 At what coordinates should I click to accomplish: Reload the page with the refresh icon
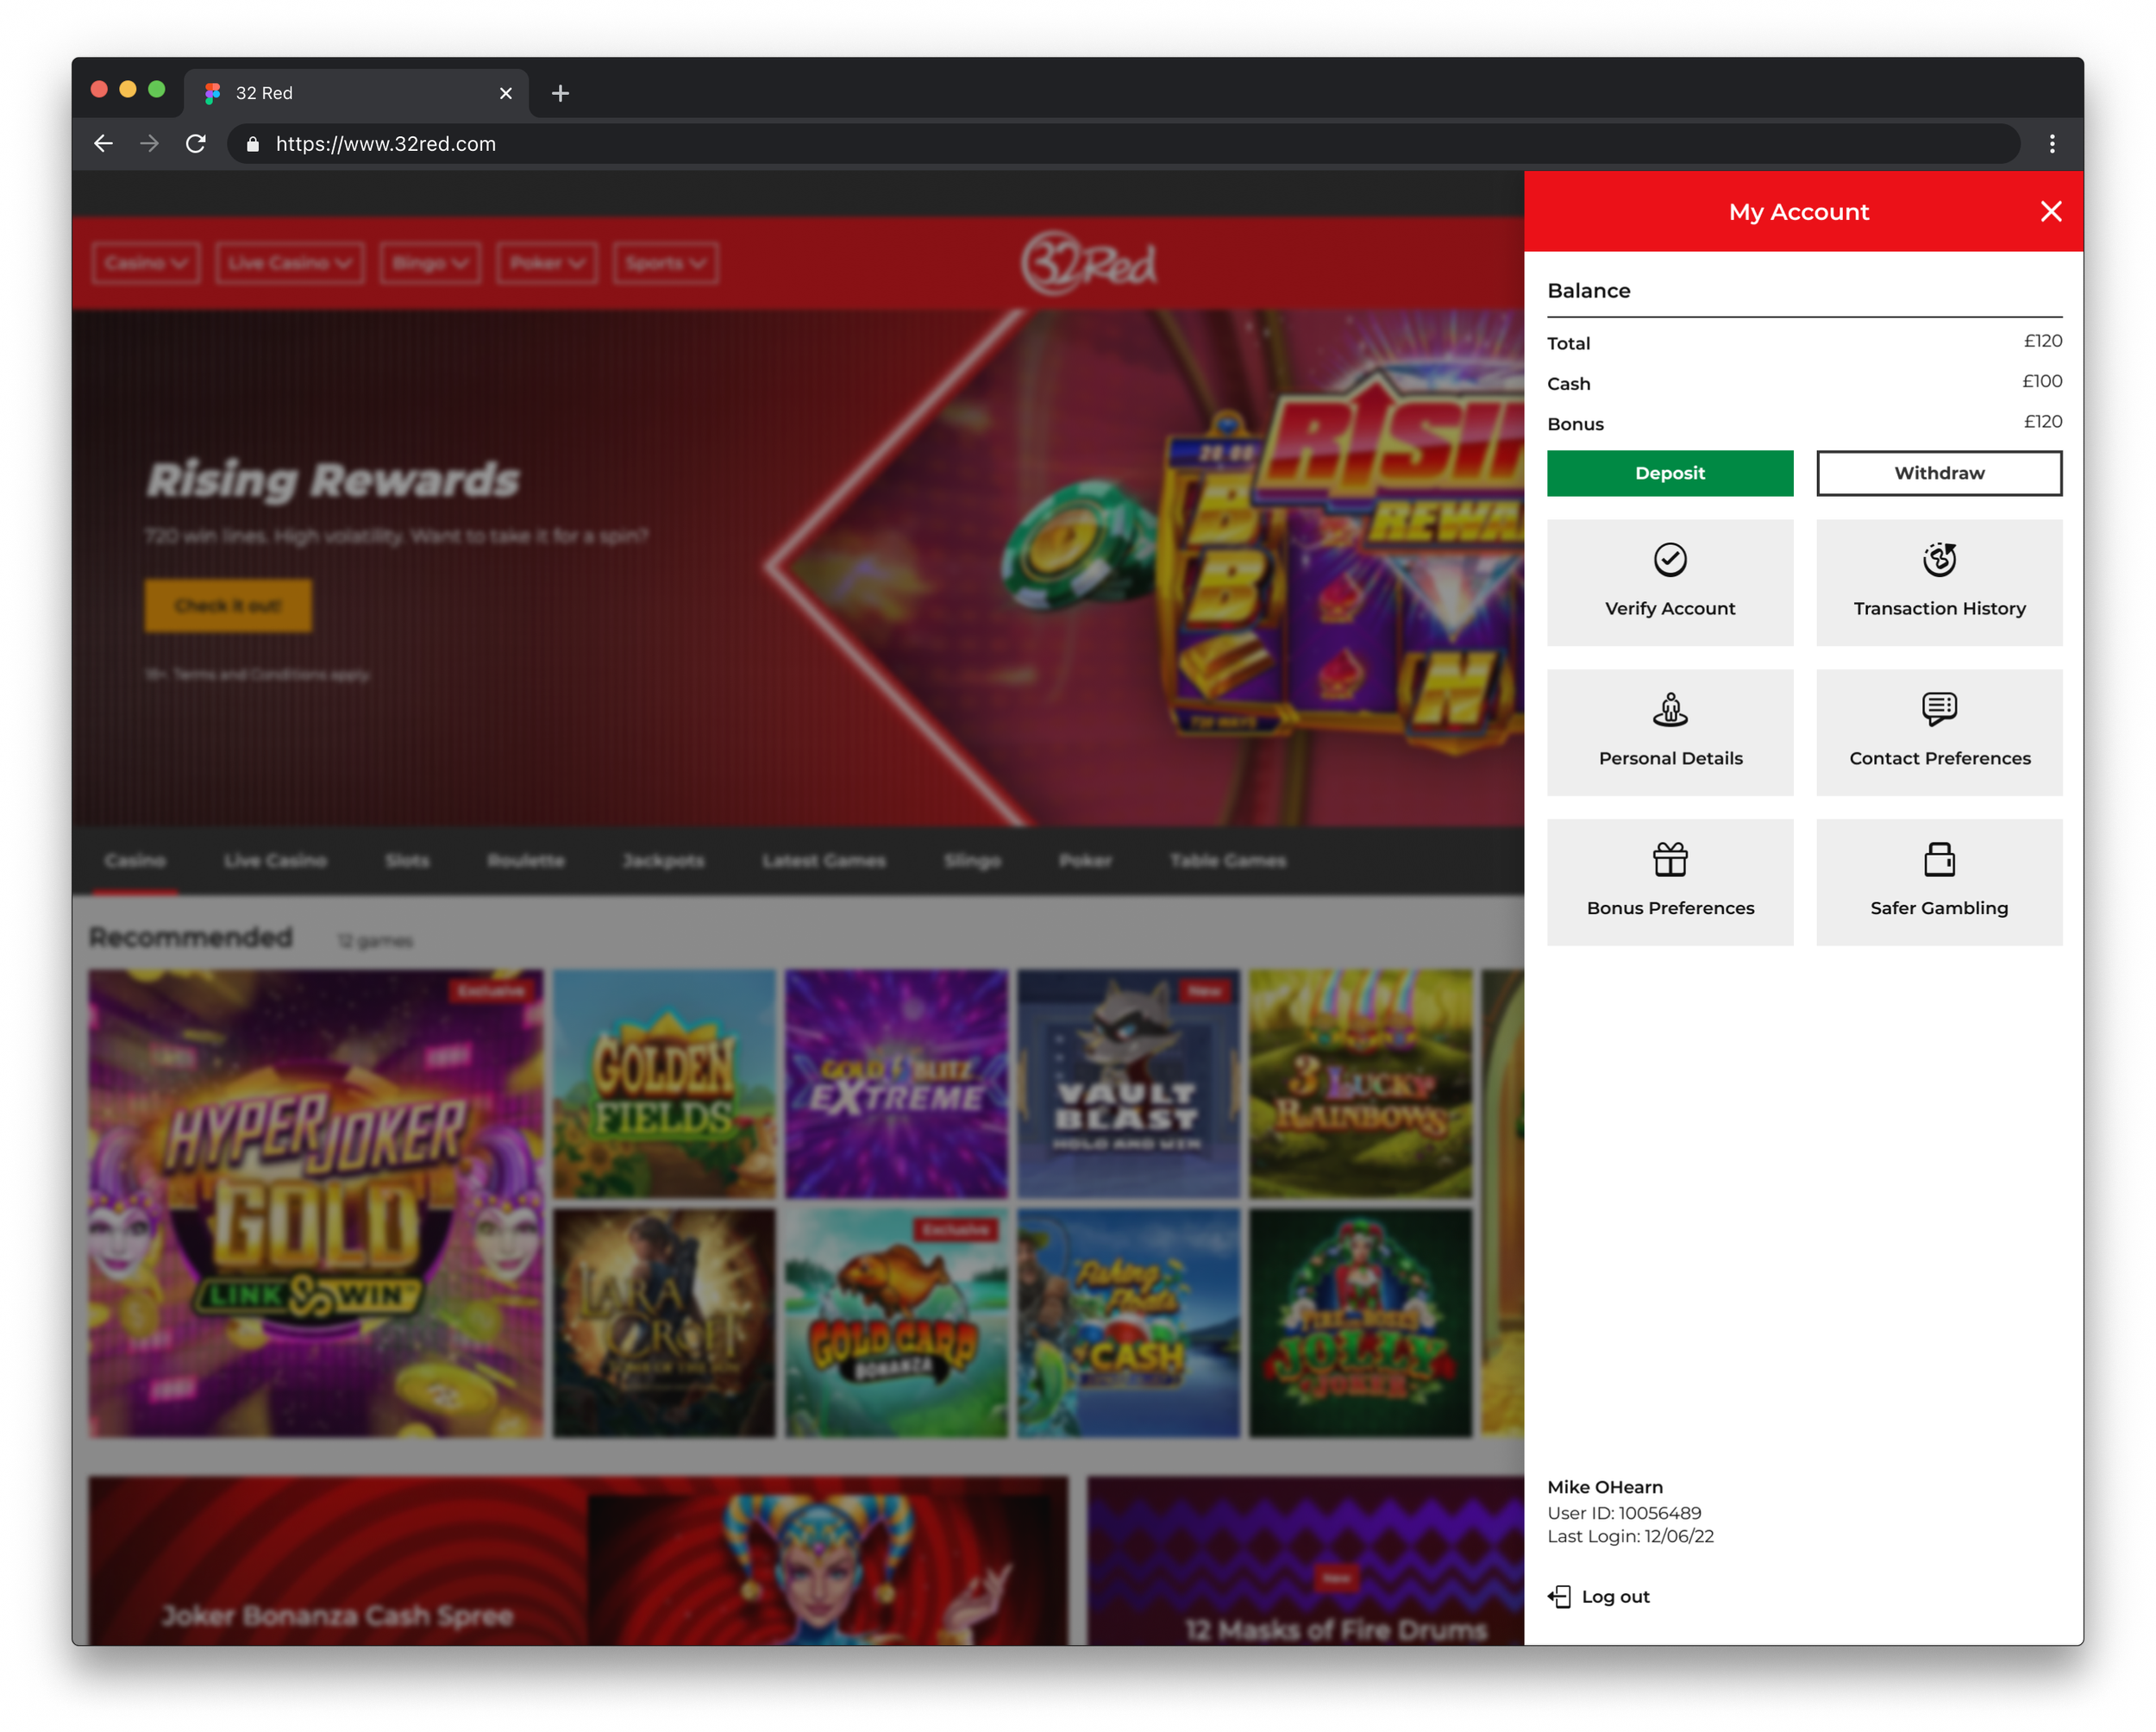(196, 144)
